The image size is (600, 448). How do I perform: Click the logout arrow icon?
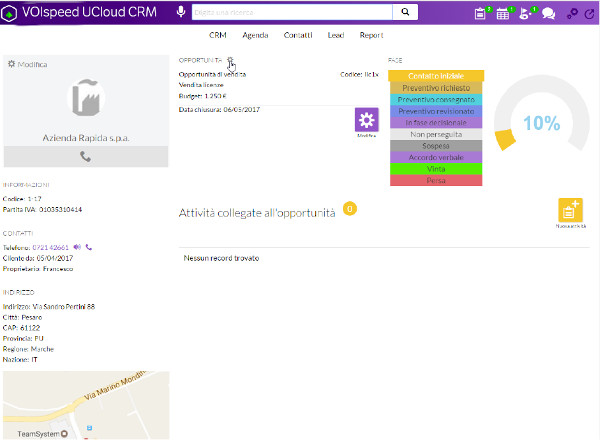click(x=589, y=14)
